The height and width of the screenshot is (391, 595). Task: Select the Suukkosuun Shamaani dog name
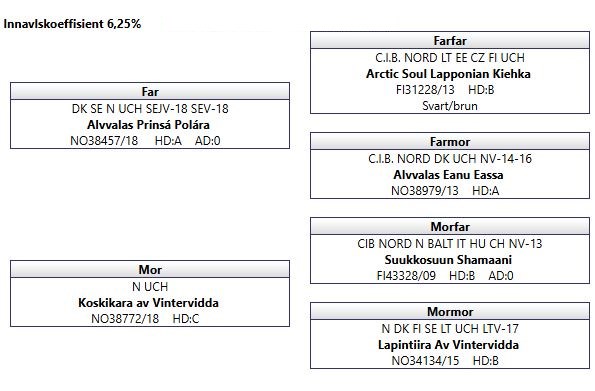coord(448,260)
